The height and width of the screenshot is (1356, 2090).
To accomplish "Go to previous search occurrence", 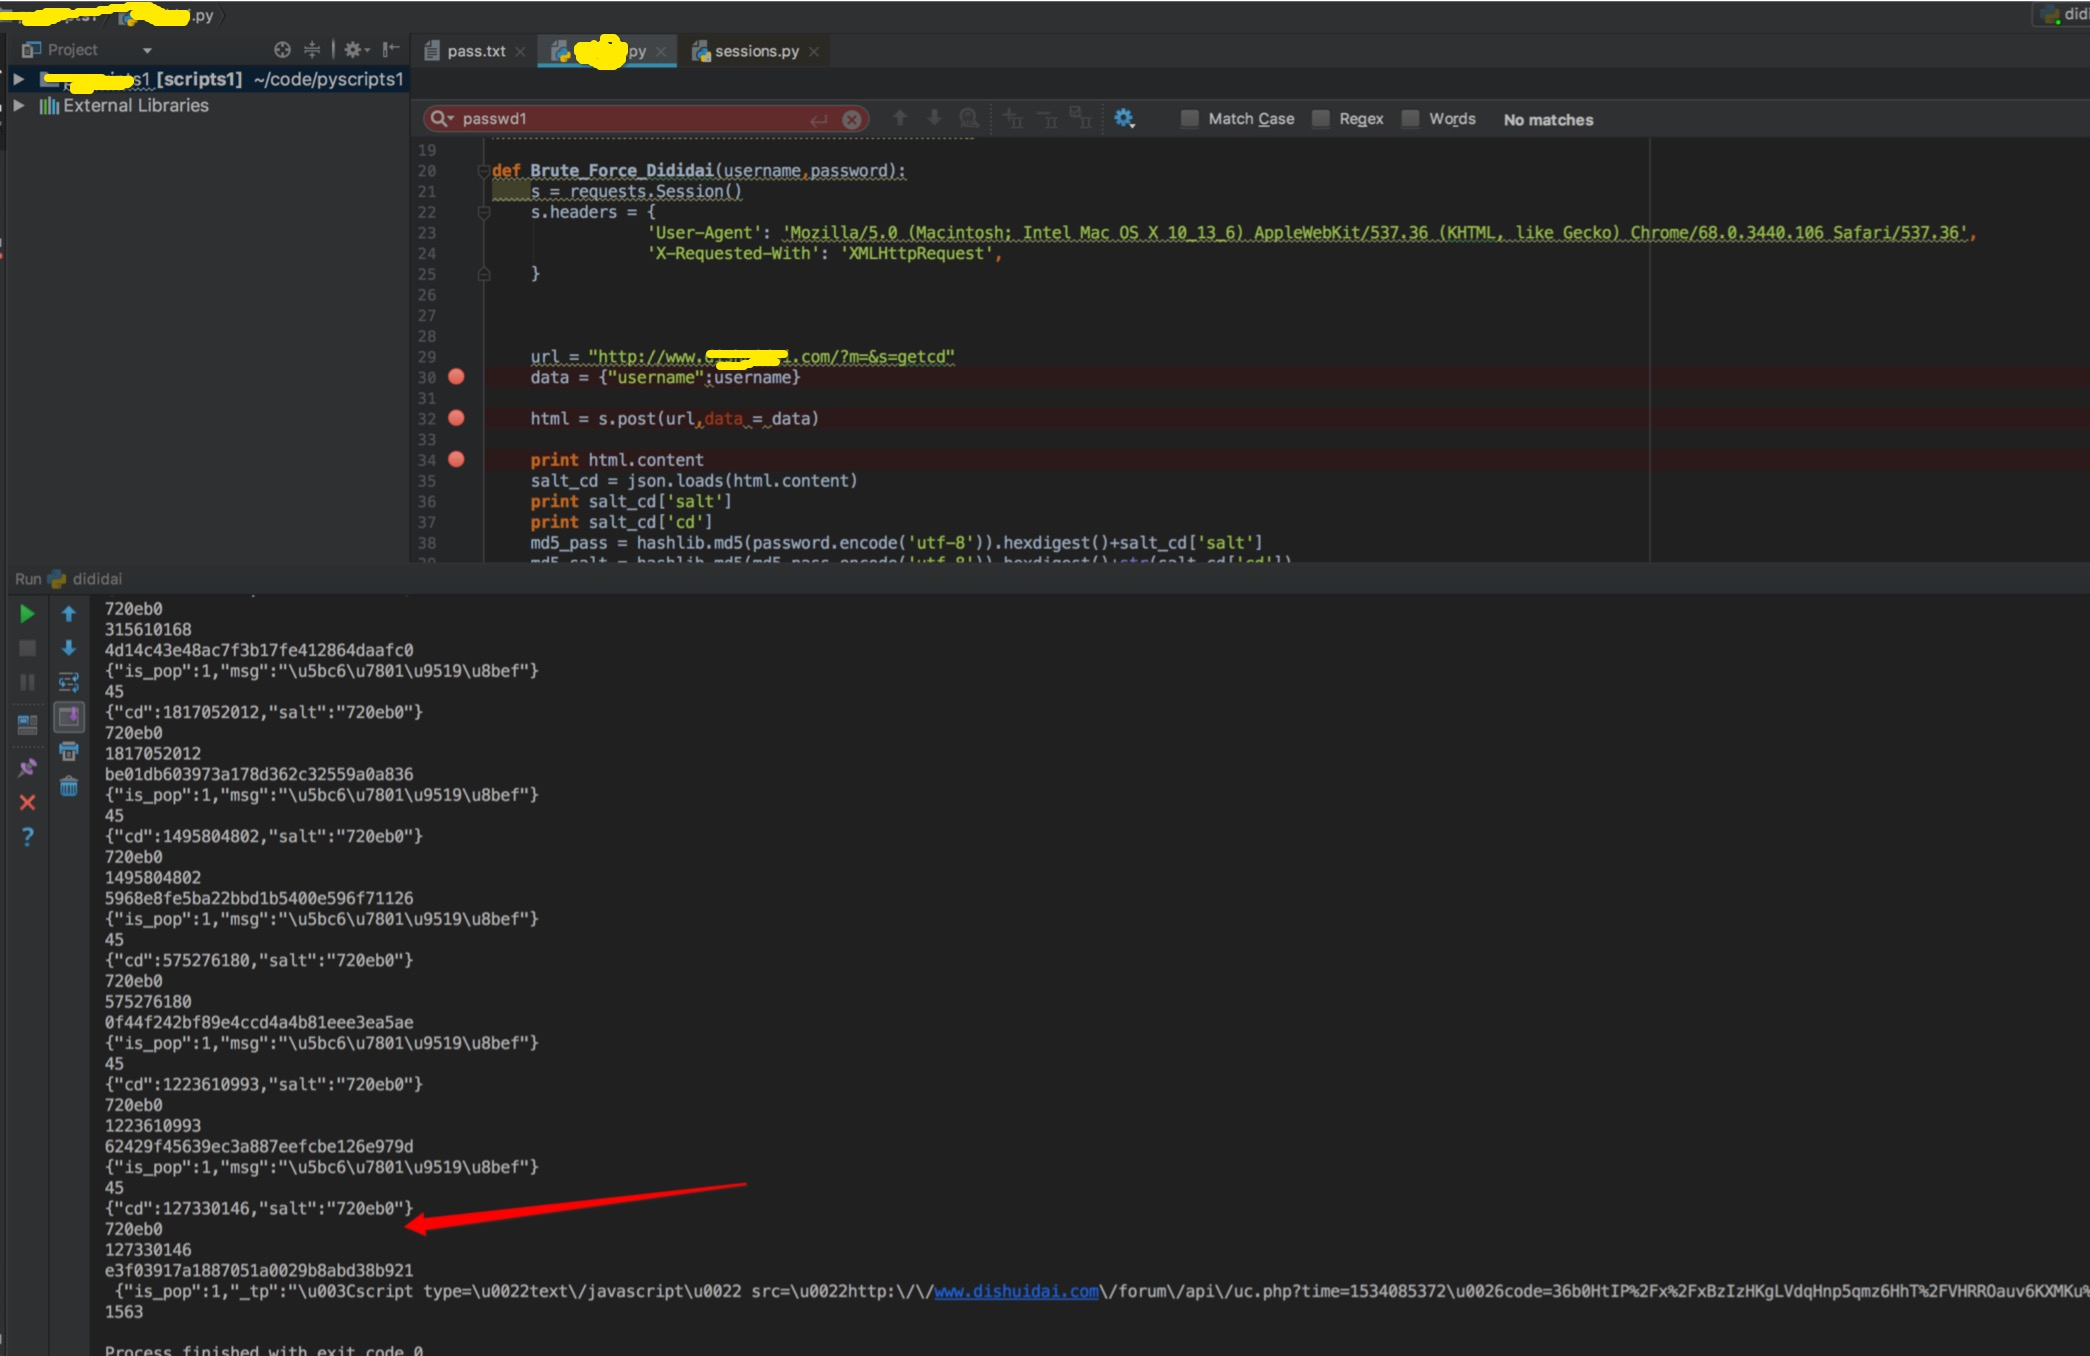I will click(x=900, y=118).
